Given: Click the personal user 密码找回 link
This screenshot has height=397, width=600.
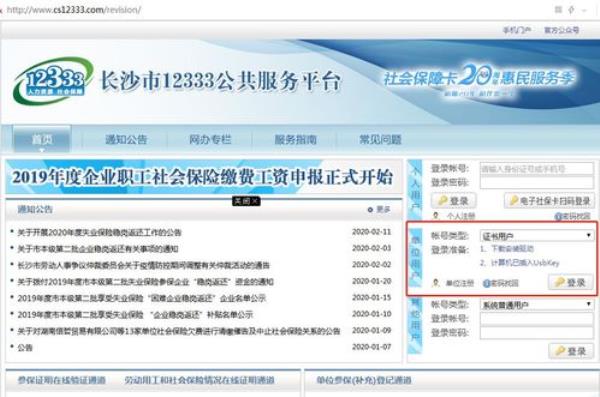Looking at the screenshot, I should [x=576, y=217].
